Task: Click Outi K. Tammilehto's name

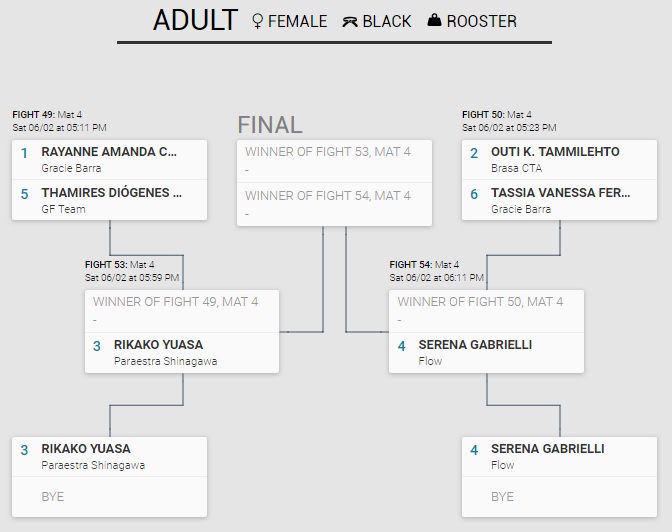Action: [555, 152]
